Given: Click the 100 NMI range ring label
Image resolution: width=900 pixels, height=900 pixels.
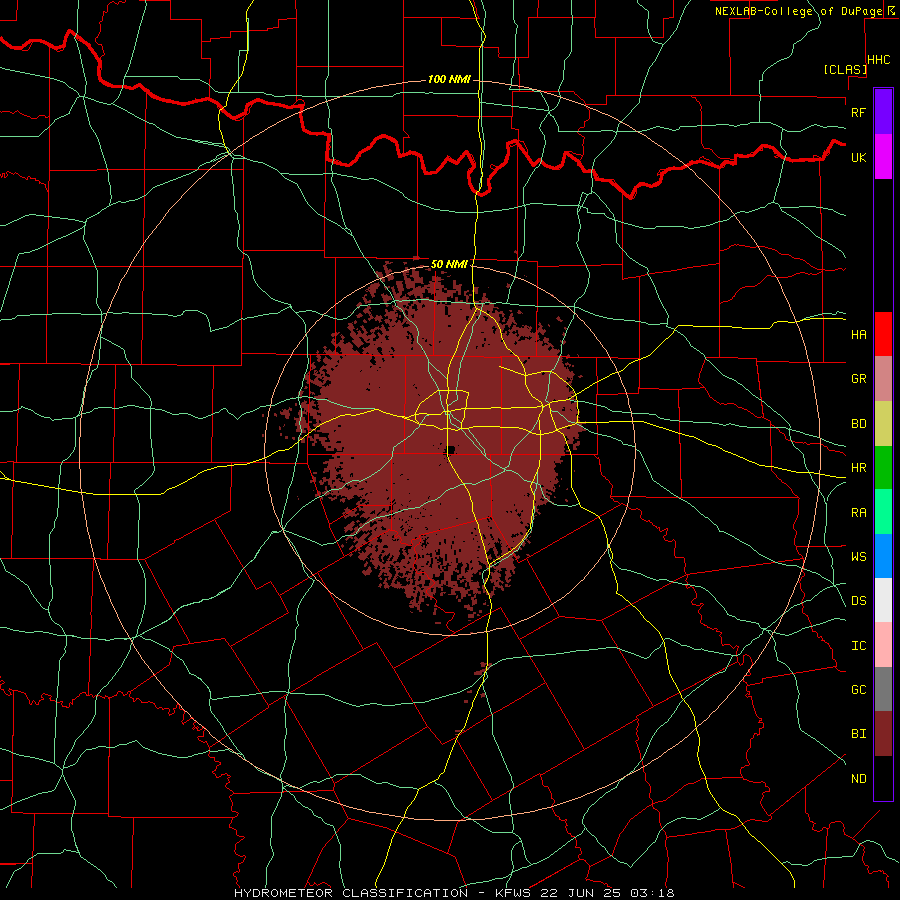Looking at the screenshot, I should pyautogui.click(x=449, y=79).
